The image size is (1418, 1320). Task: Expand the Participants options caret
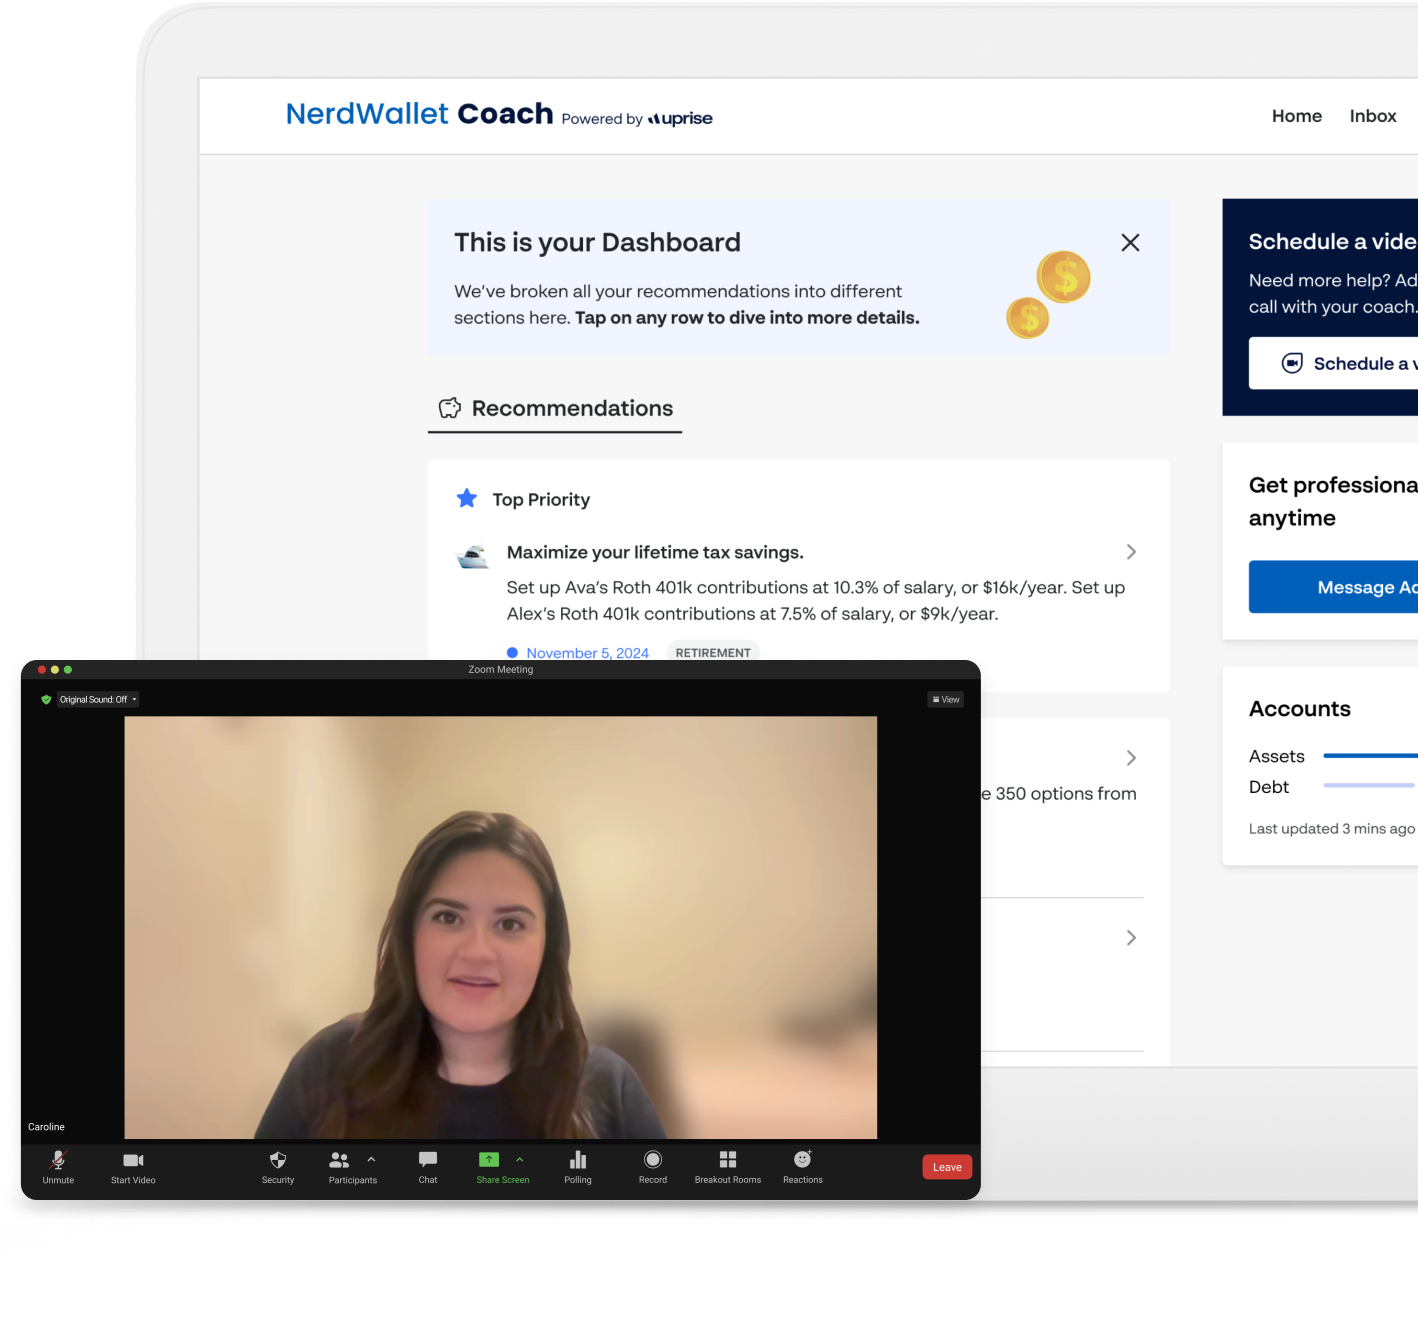pos(372,1159)
